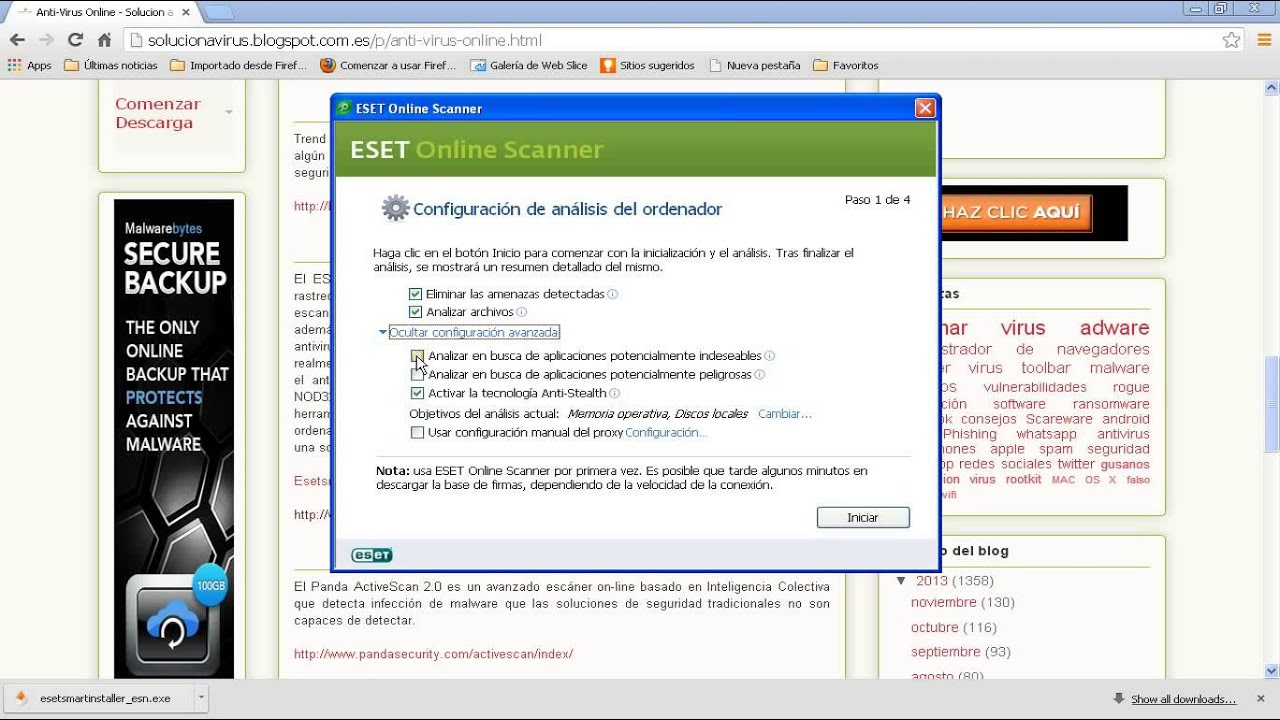Click the Scareware tag
The height and width of the screenshot is (720, 1280).
point(1059,419)
